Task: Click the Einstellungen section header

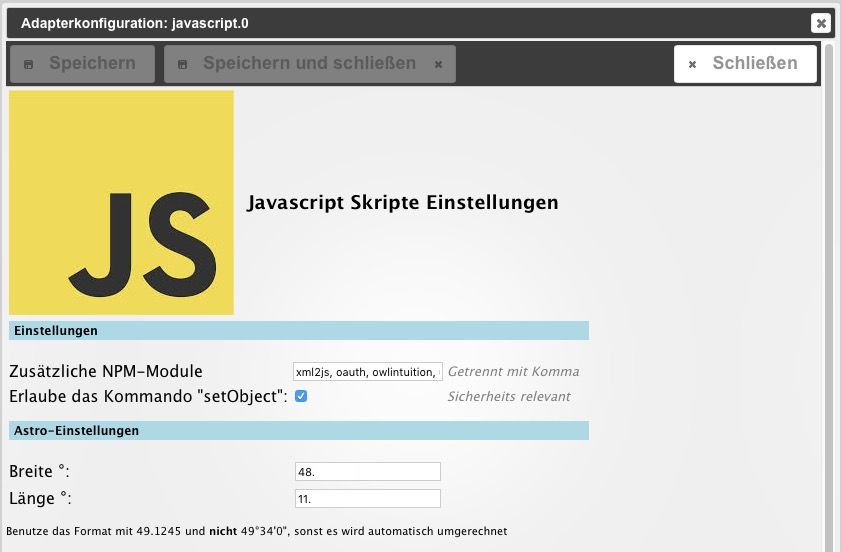Action: click(298, 331)
